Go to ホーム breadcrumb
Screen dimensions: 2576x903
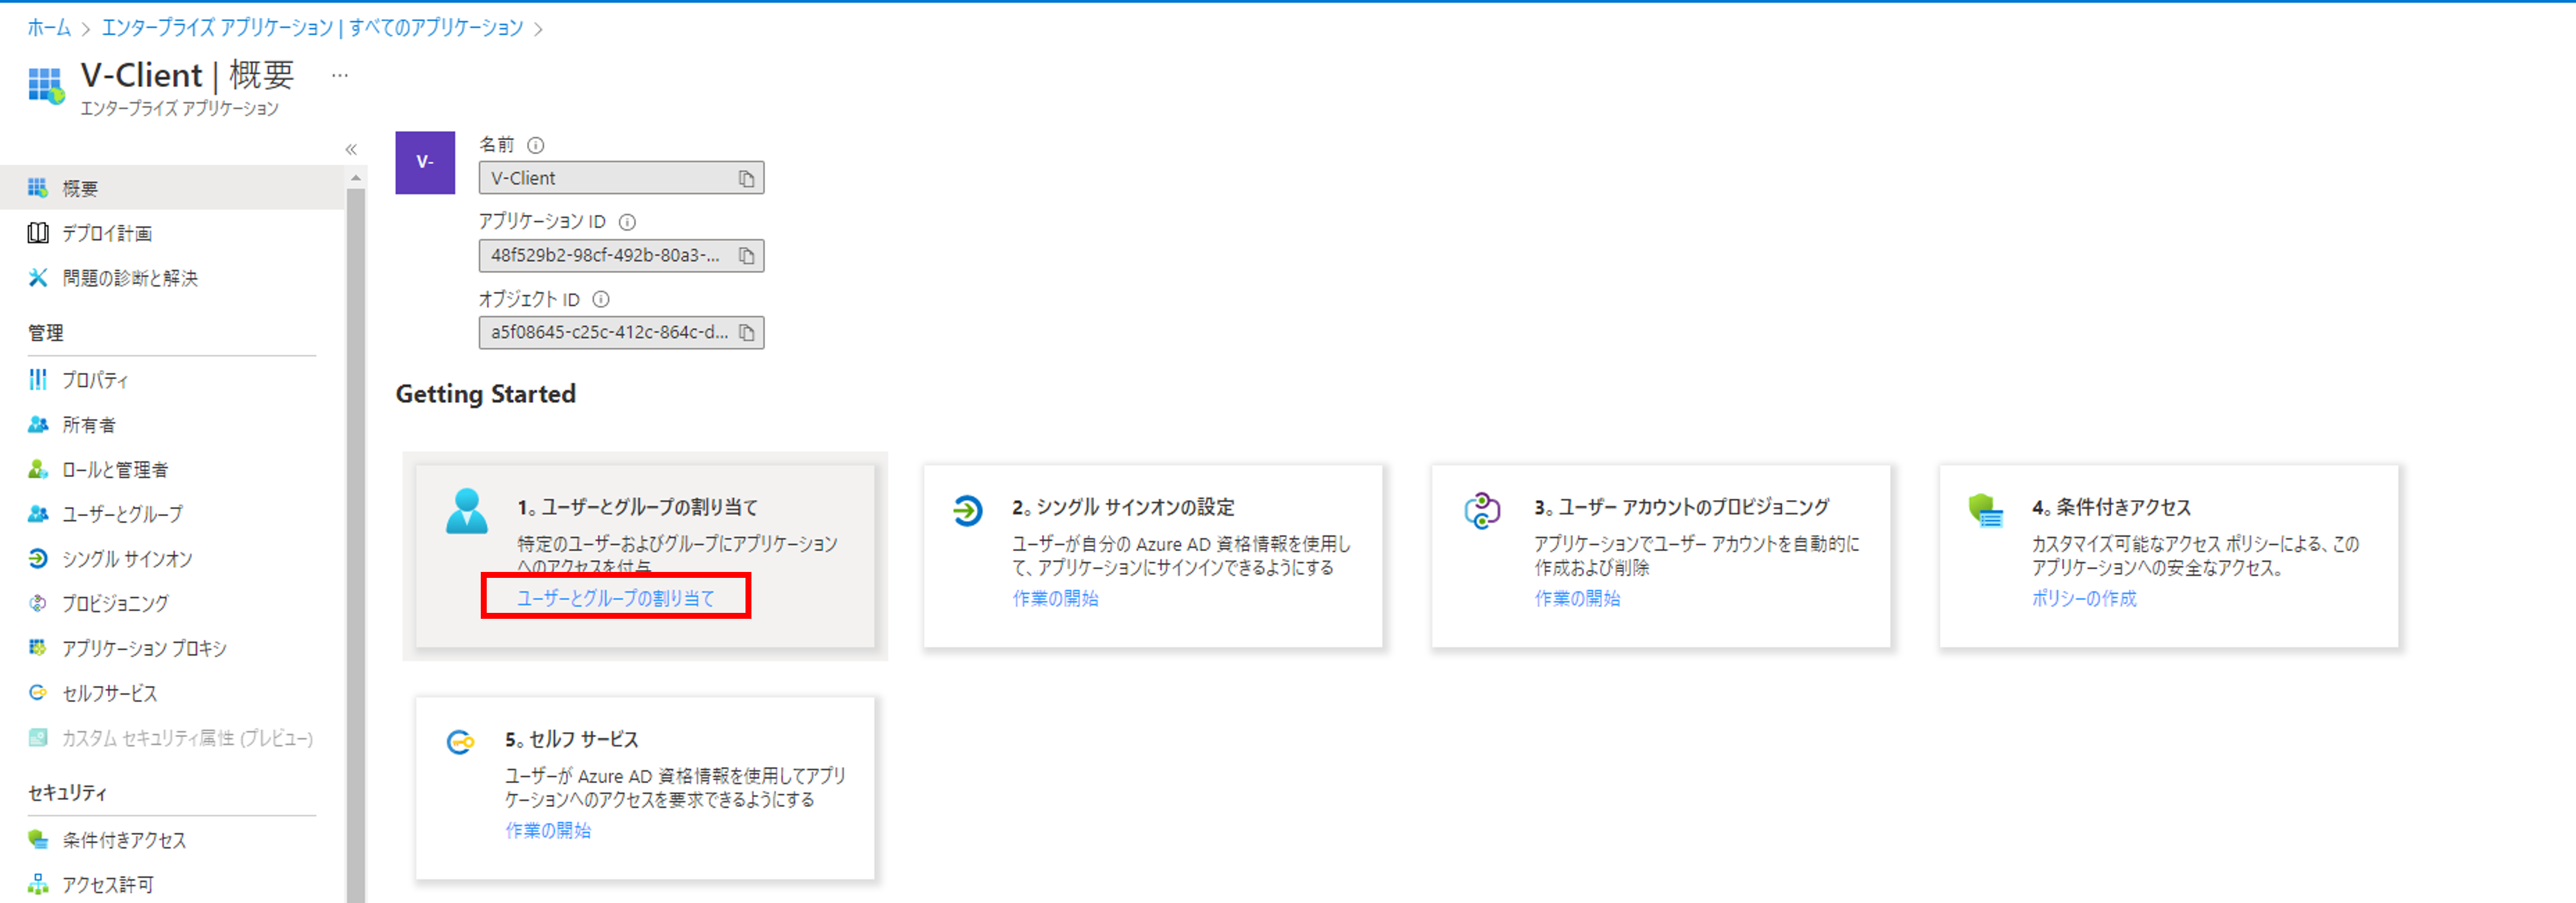pyautogui.click(x=49, y=28)
